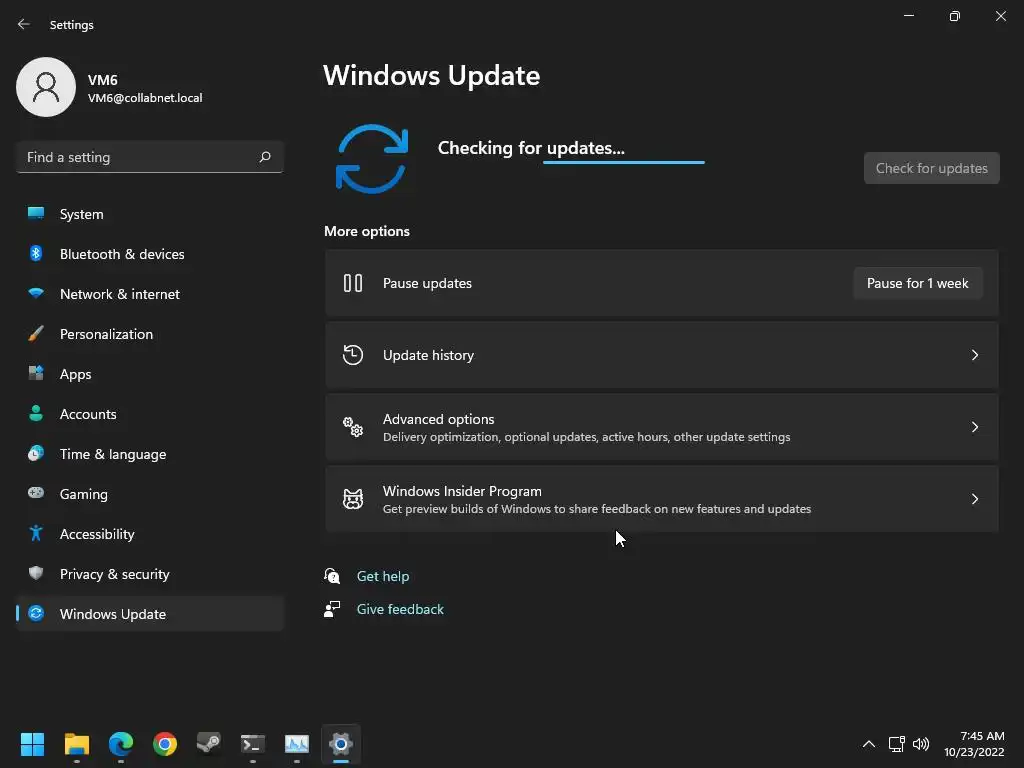This screenshot has width=1024, height=768.
Task: Open Apps settings page
Action: coord(150,374)
